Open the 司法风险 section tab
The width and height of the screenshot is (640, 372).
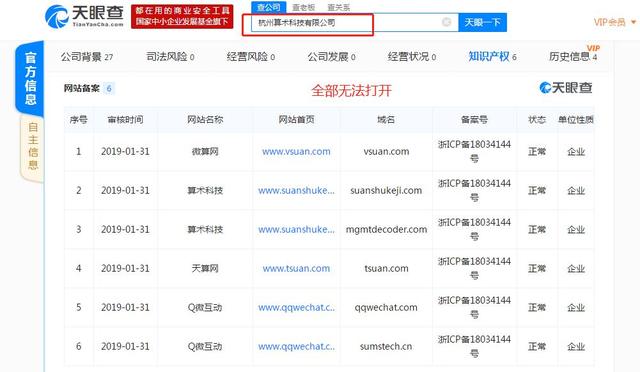[170, 57]
